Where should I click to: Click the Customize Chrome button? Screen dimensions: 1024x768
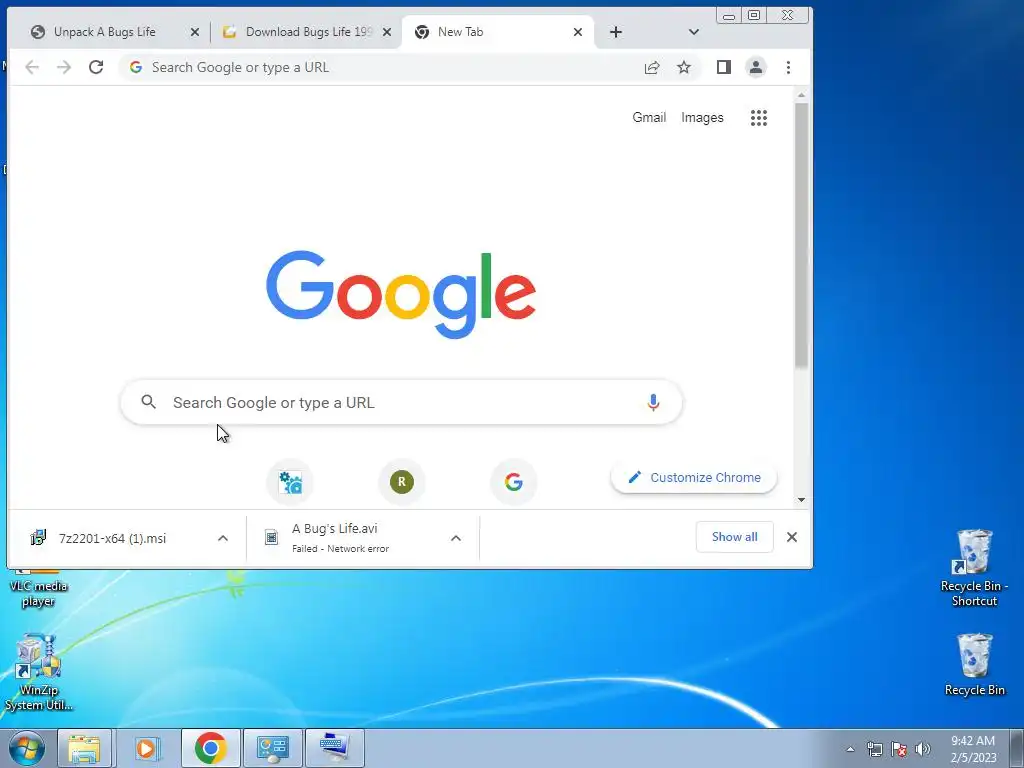pos(694,477)
